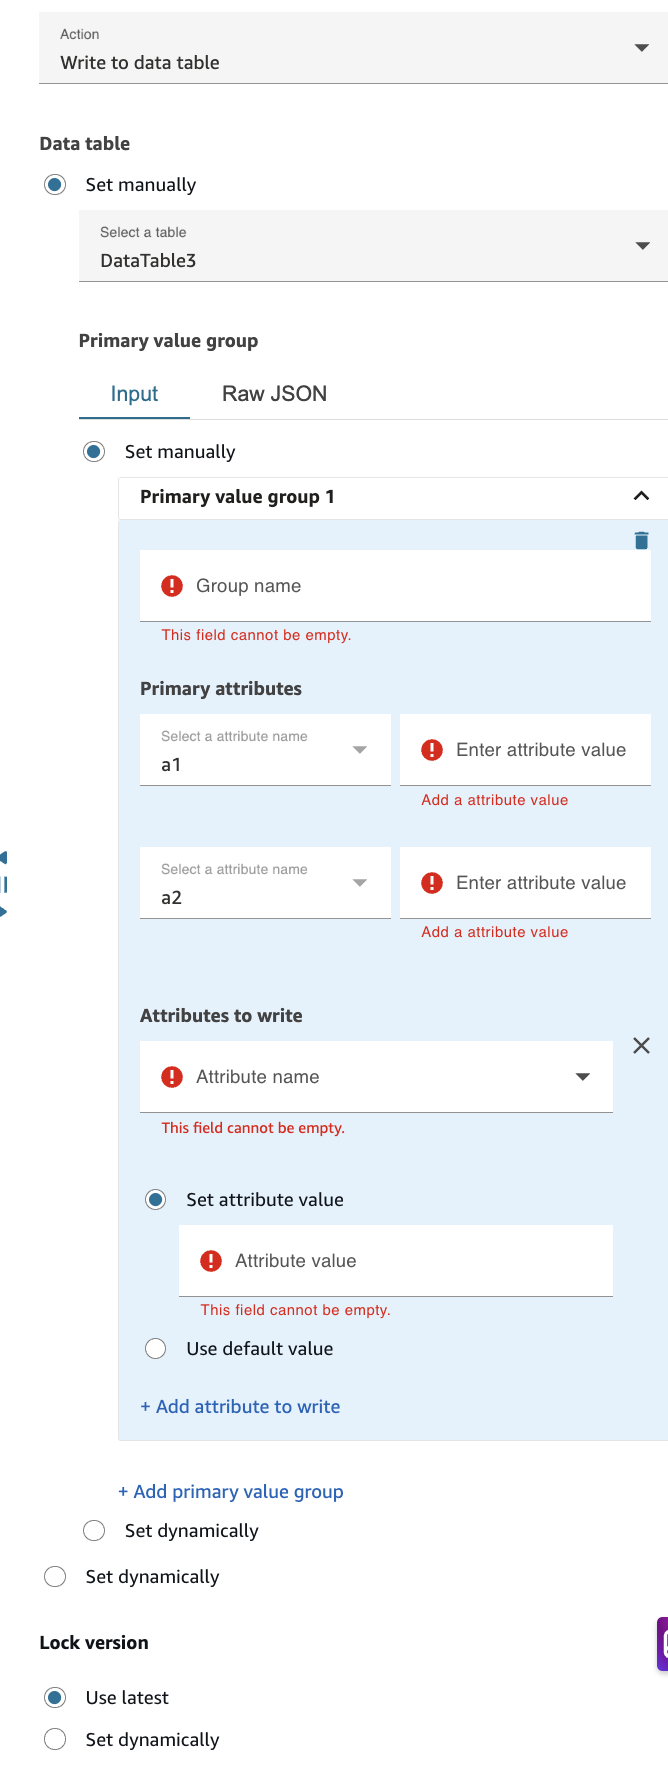Choose Set dynamically under Lock version
668x1774 pixels.
pyautogui.click(x=55, y=1739)
